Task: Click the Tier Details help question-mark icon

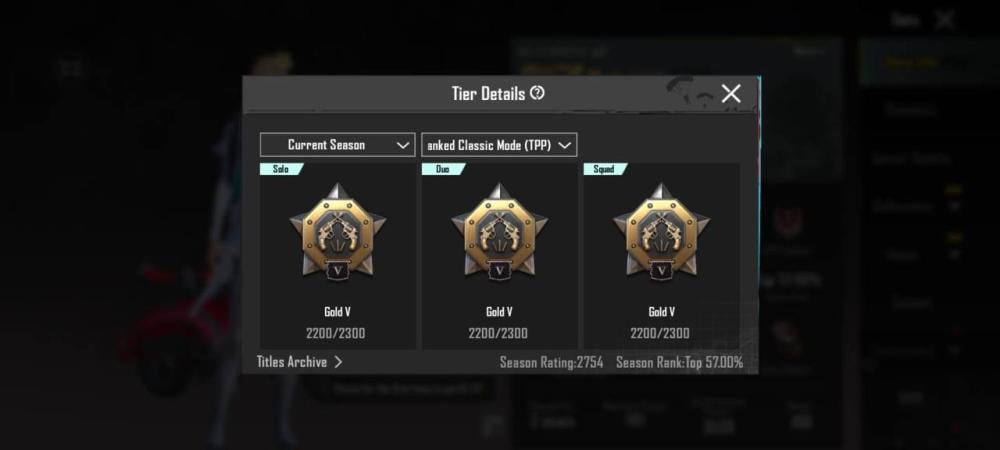Action: pyautogui.click(x=538, y=94)
